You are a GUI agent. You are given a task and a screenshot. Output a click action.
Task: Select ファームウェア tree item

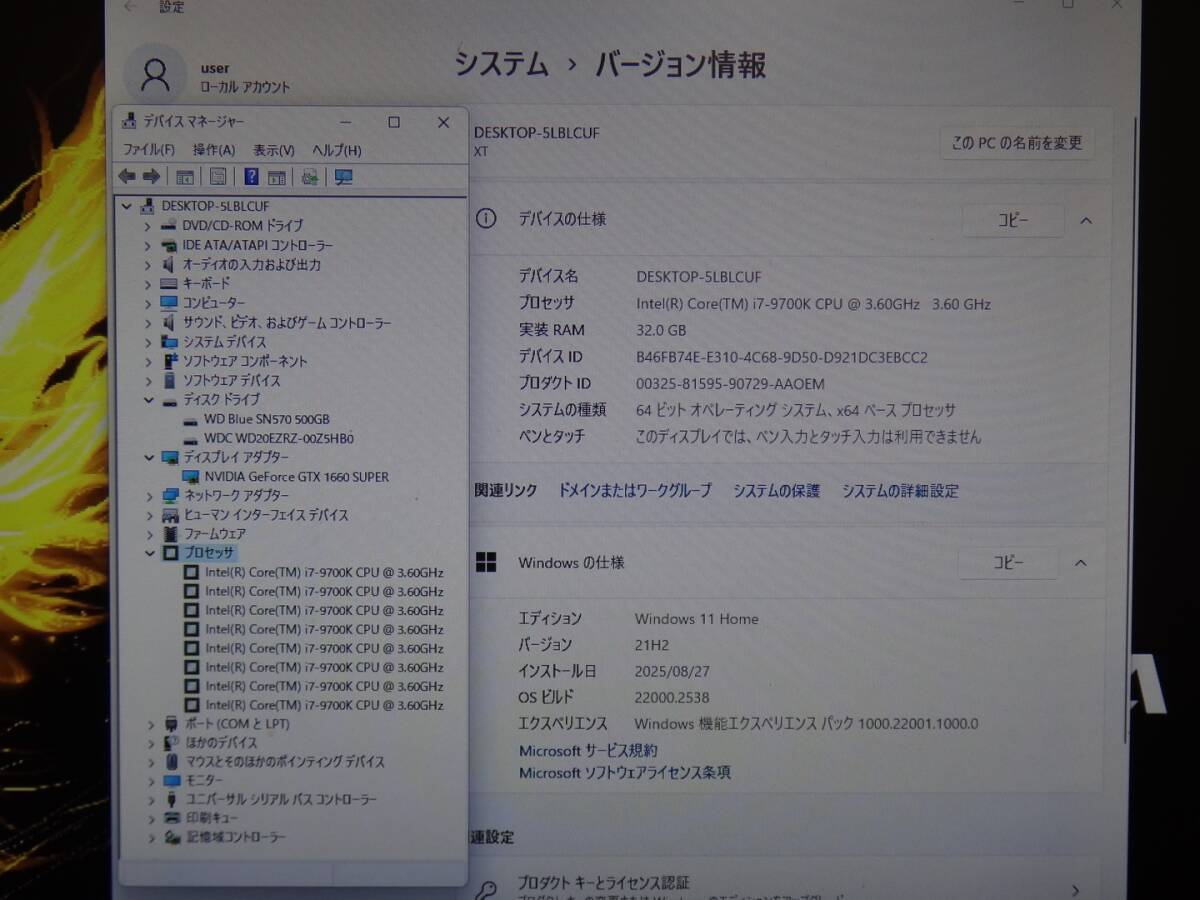(x=214, y=534)
